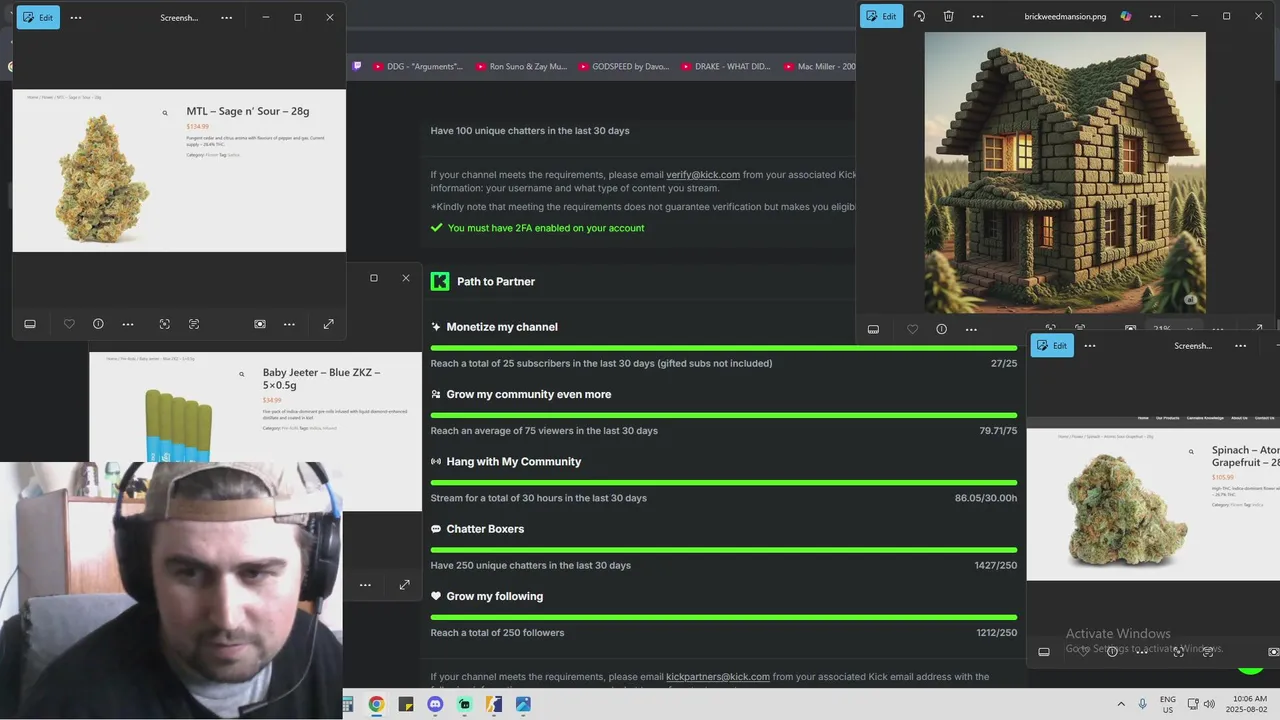This screenshot has height=720, width=1280.
Task: Click the verify@kick.com email link
Action: point(703,175)
